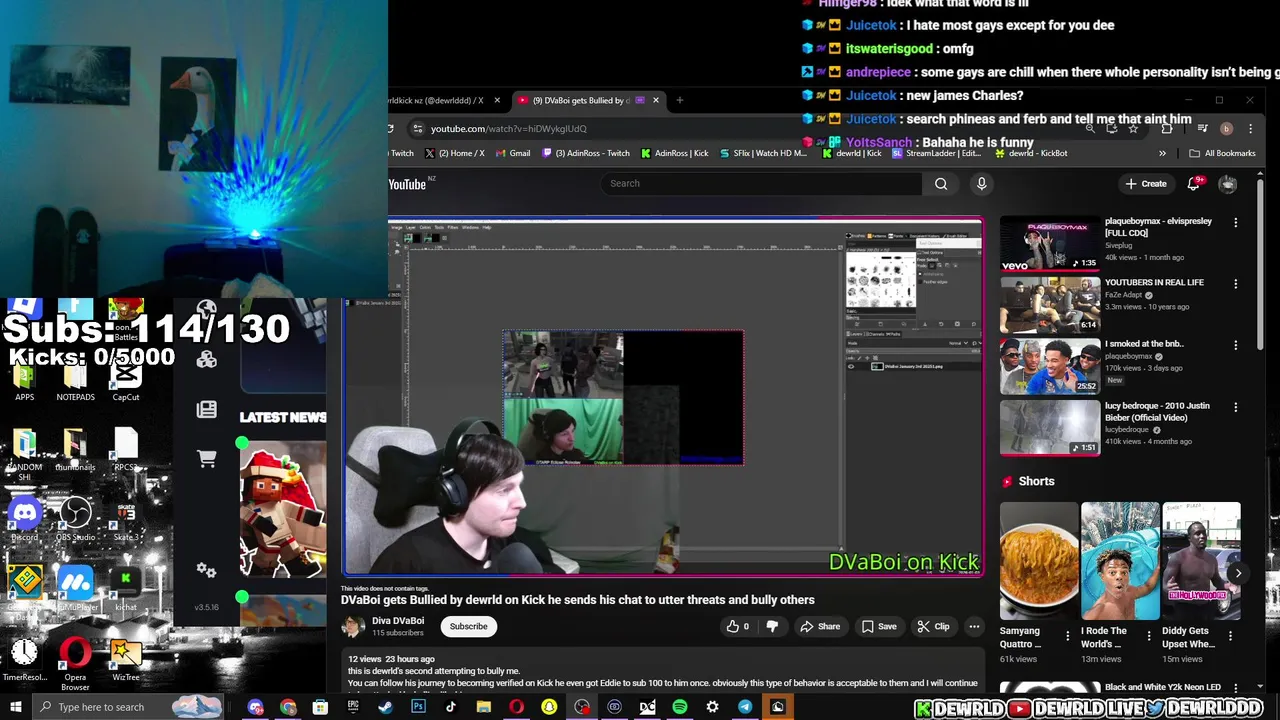
Task: Show next Shorts with arrow
Action: 1237,573
